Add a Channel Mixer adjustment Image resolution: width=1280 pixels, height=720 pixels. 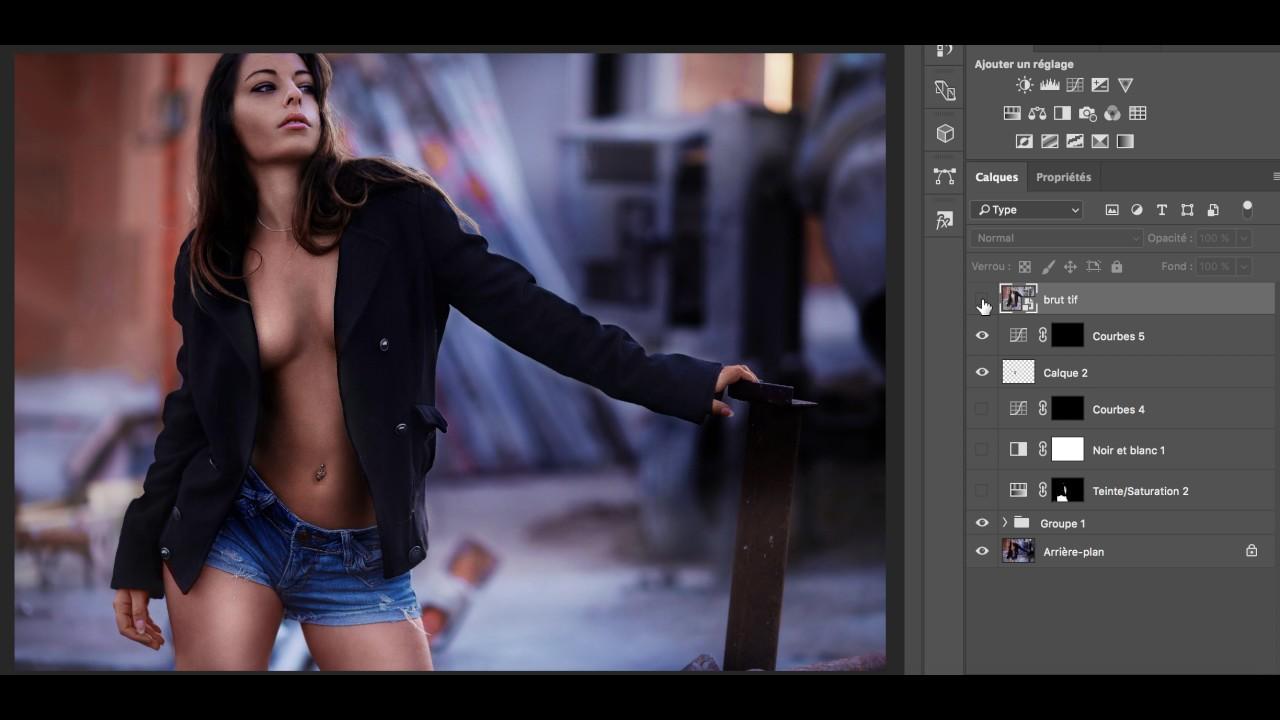1112,114
